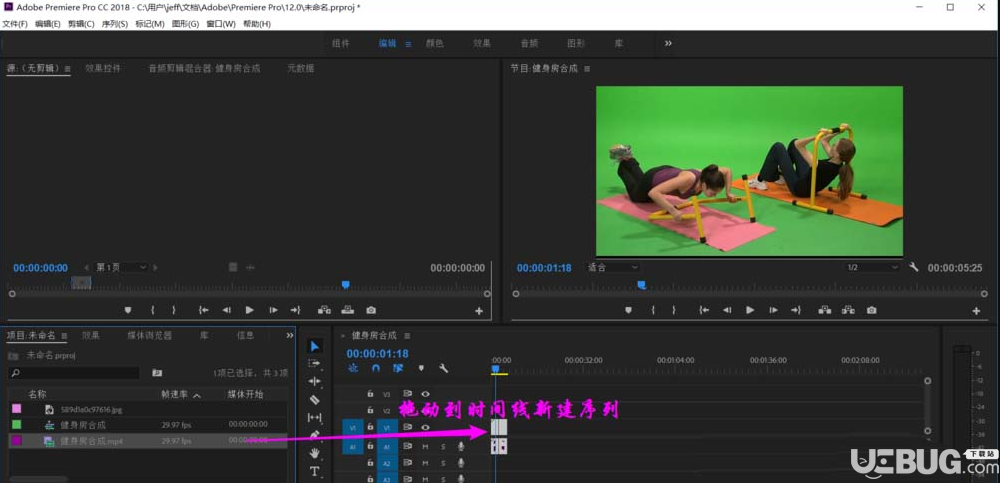Click Extract button in Program monitor
This screenshot has height=483, width=1000.
(848, 310)
